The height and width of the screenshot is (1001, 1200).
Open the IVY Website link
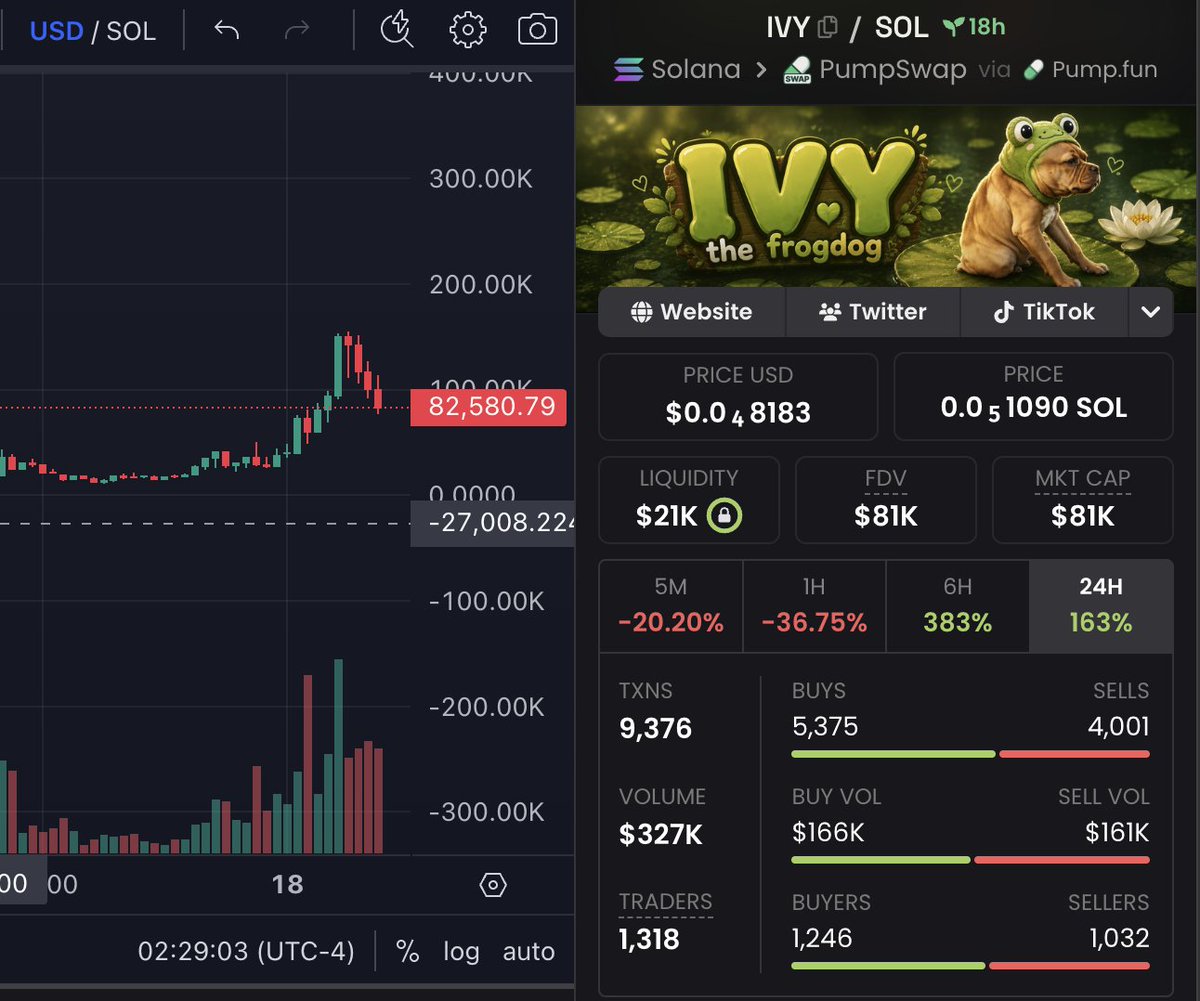[692, 312]
